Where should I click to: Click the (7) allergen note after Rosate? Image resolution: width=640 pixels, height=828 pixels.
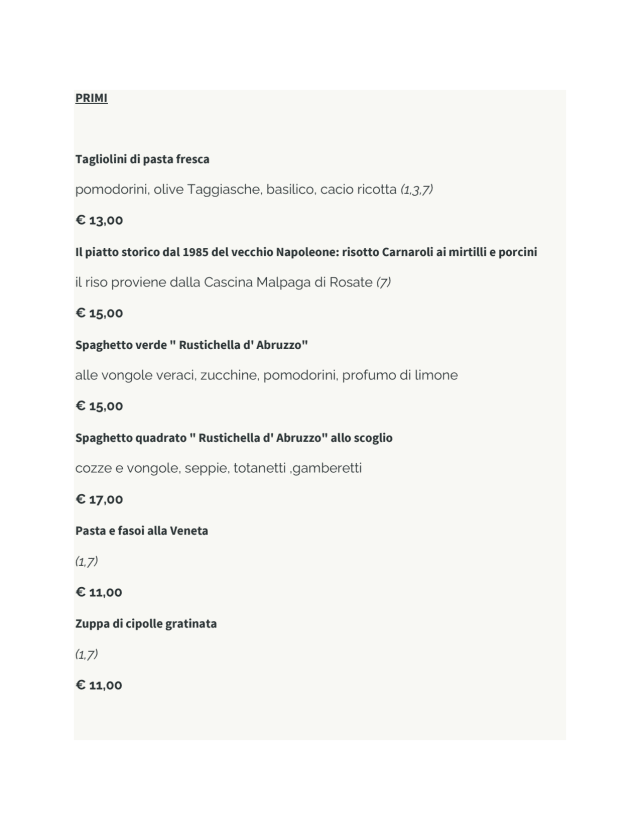(x=383, y=282)
